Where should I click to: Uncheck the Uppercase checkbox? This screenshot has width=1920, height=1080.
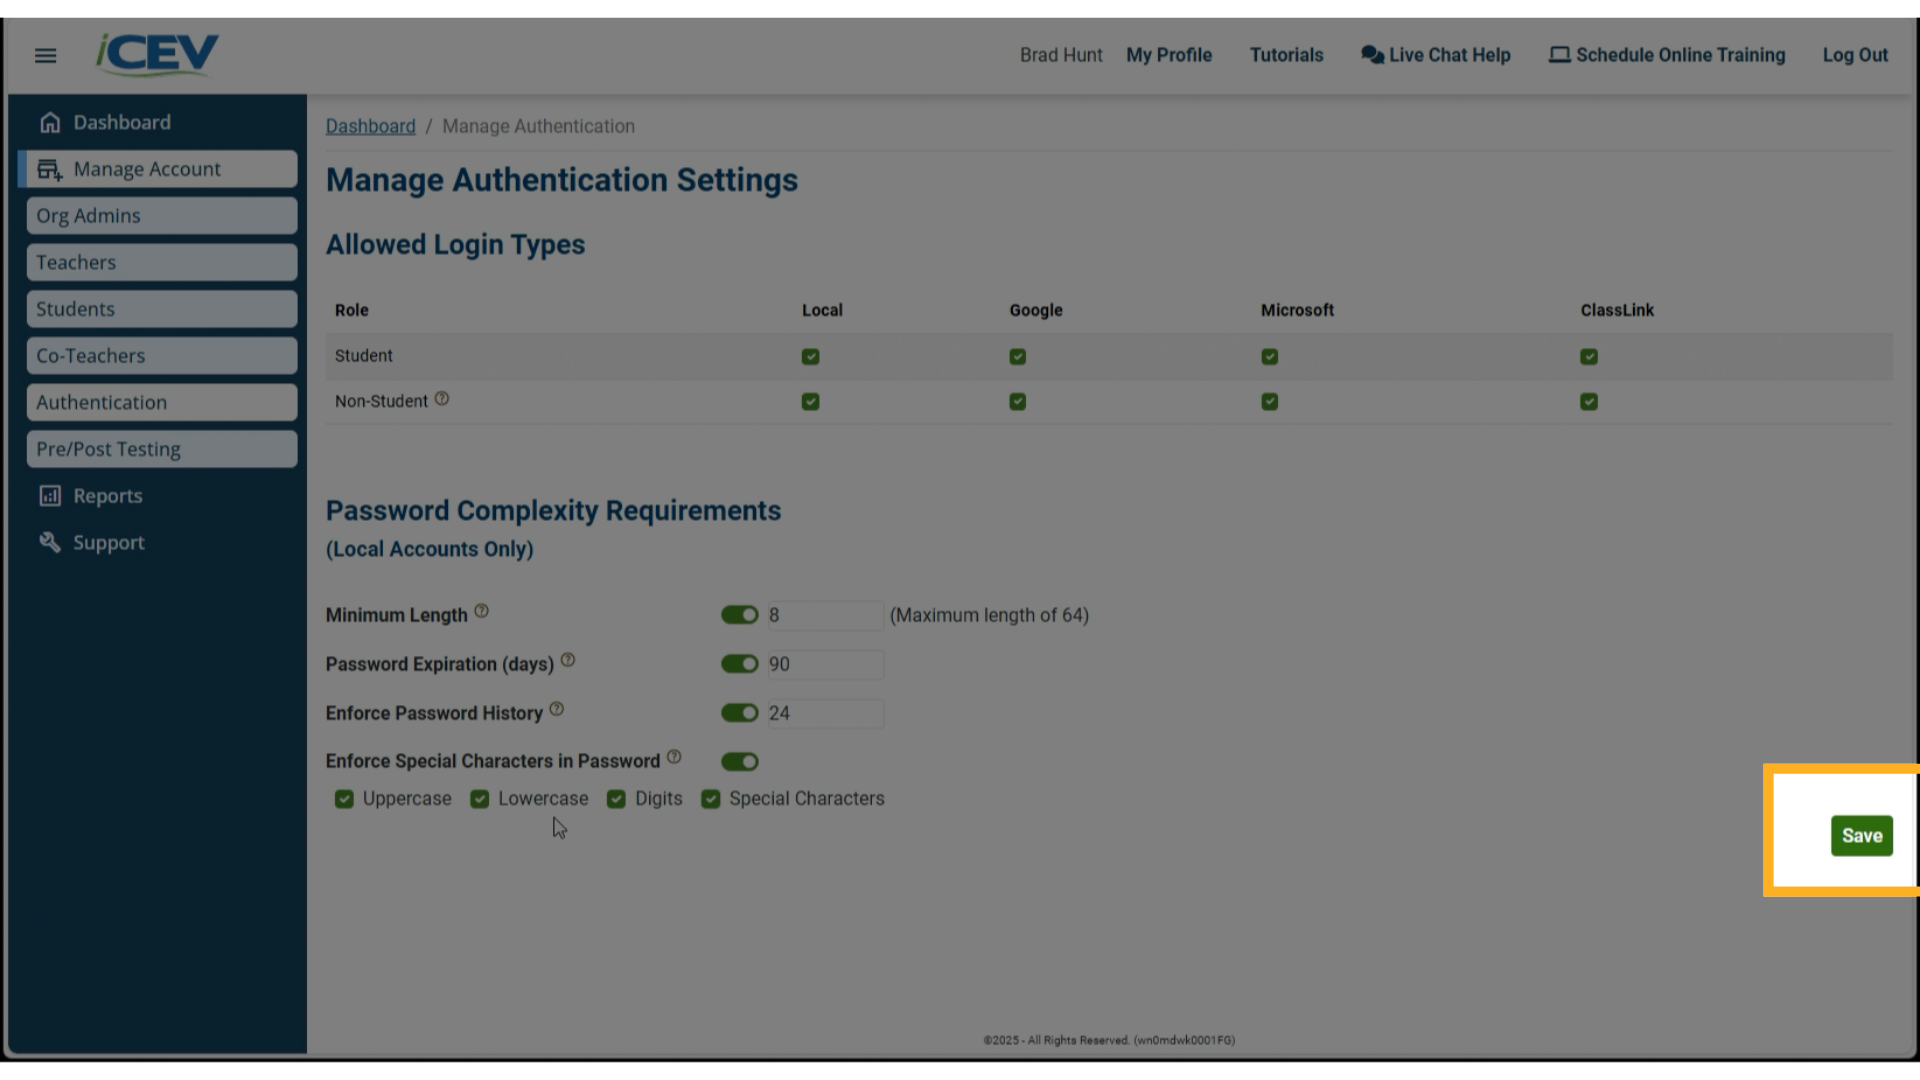(344, 799)
